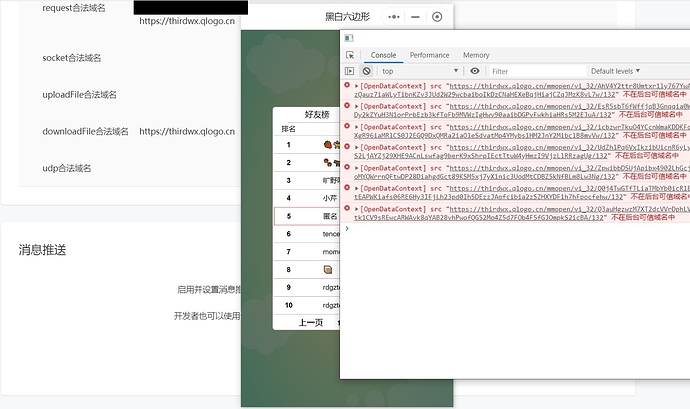This screenshot has height=409, width=690.
Task: Click the request合法域名 label
Action: point(73,8)
